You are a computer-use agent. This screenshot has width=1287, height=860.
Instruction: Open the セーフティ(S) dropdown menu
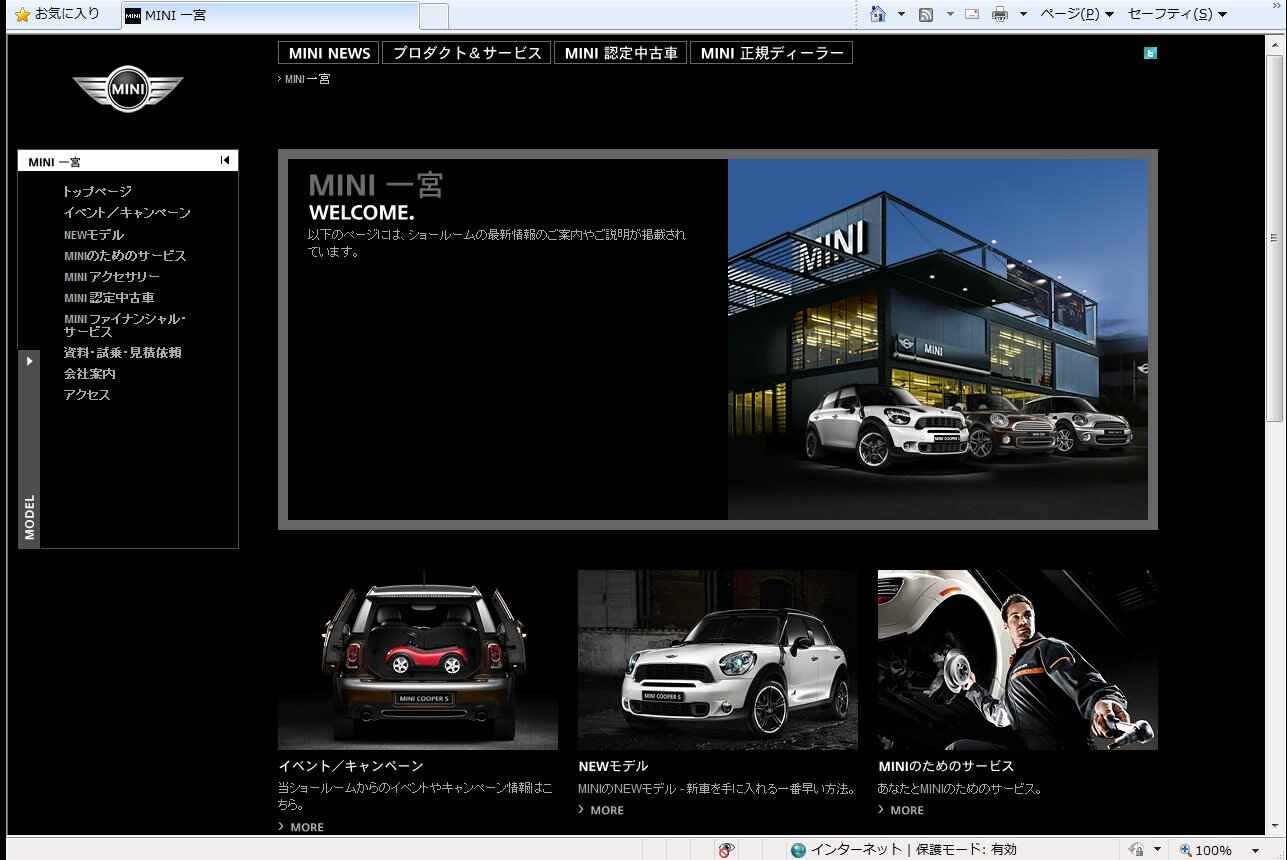coord(1177,14)
